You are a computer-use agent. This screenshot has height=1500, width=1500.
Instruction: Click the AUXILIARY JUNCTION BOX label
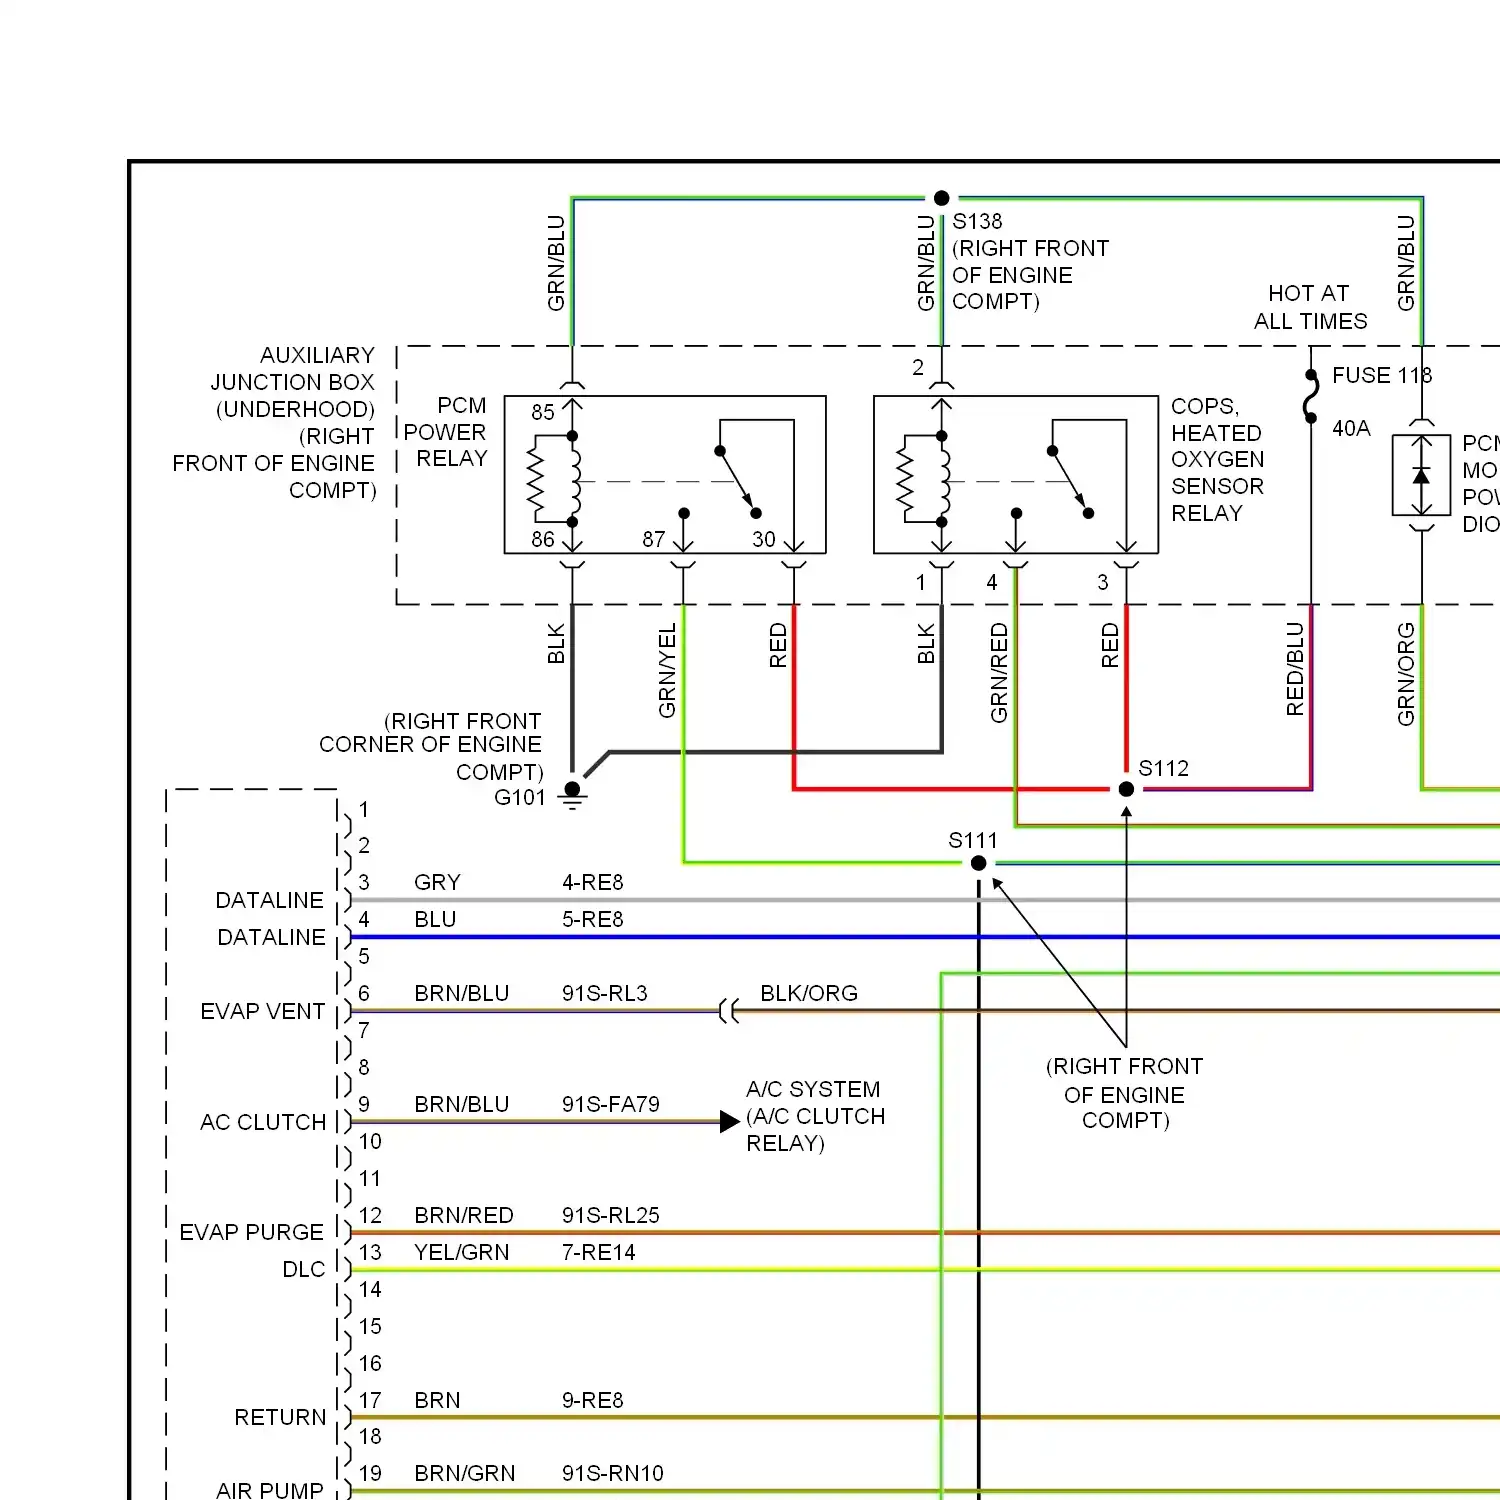coord(274,423)
